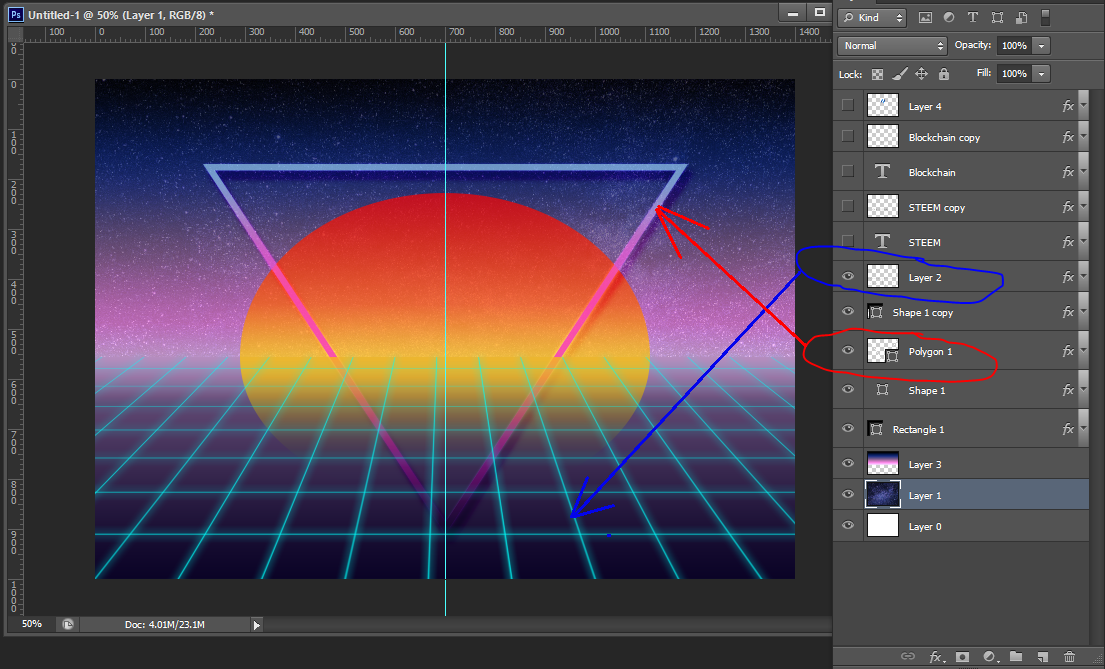
Task: Show the Blockchain text layer
Action: 848,171
